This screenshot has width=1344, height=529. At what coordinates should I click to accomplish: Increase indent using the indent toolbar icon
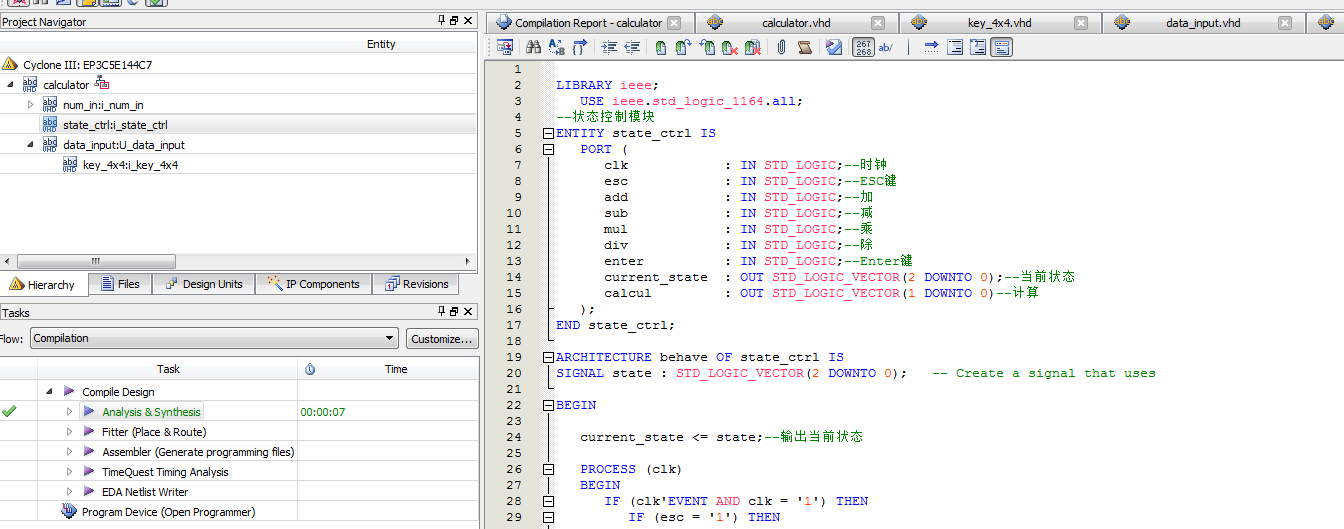pos(609,47)
